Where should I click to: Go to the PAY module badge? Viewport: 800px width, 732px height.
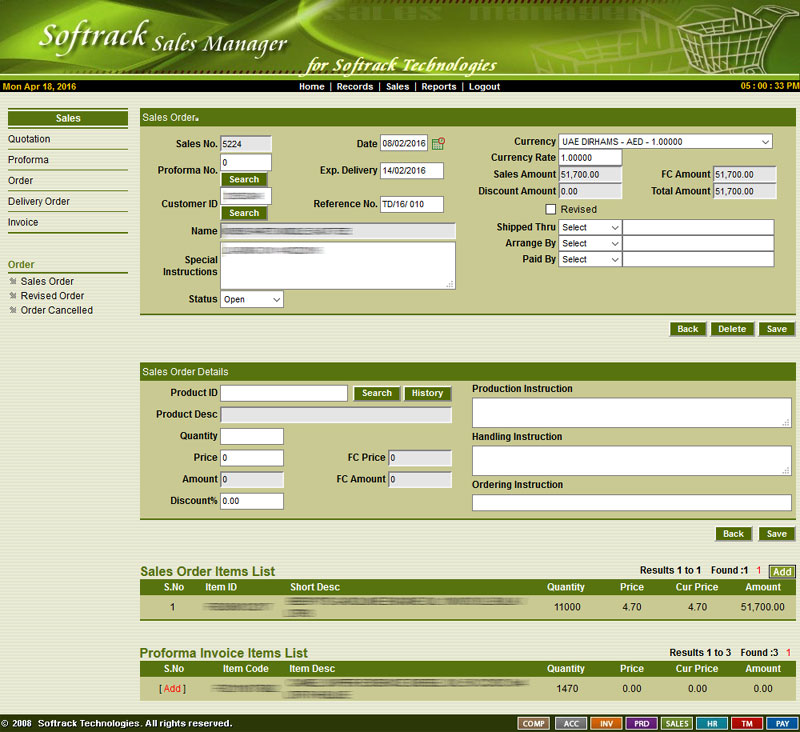pyautogui.click(x=781, y=723)
